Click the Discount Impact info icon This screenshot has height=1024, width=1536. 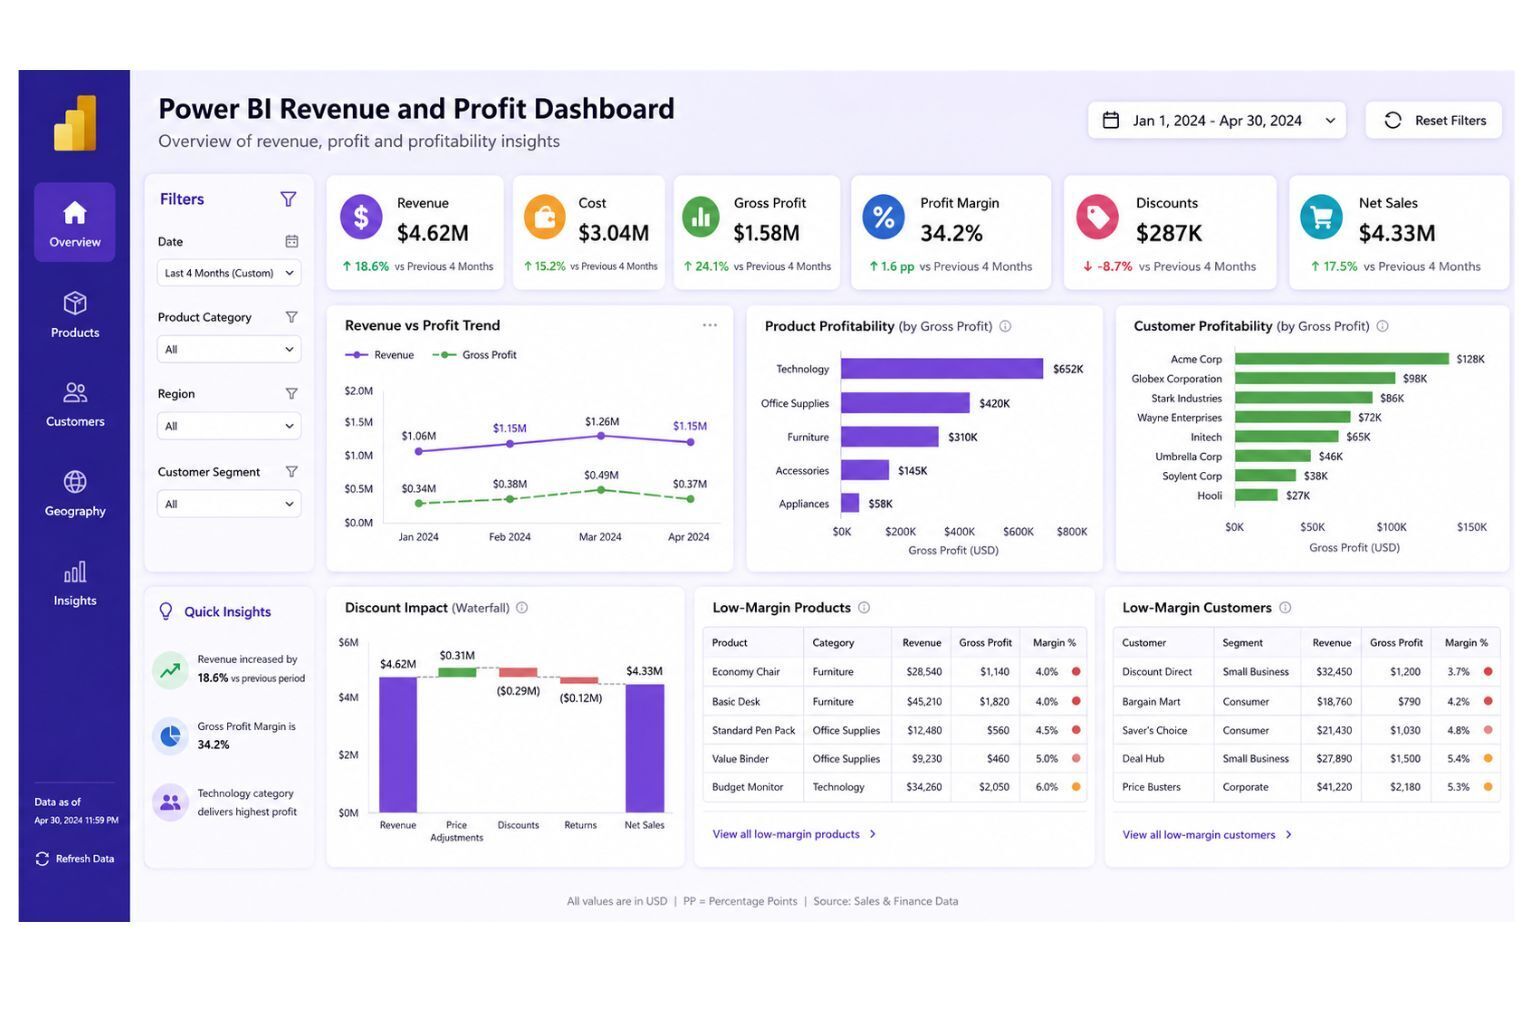pos(522,608)
